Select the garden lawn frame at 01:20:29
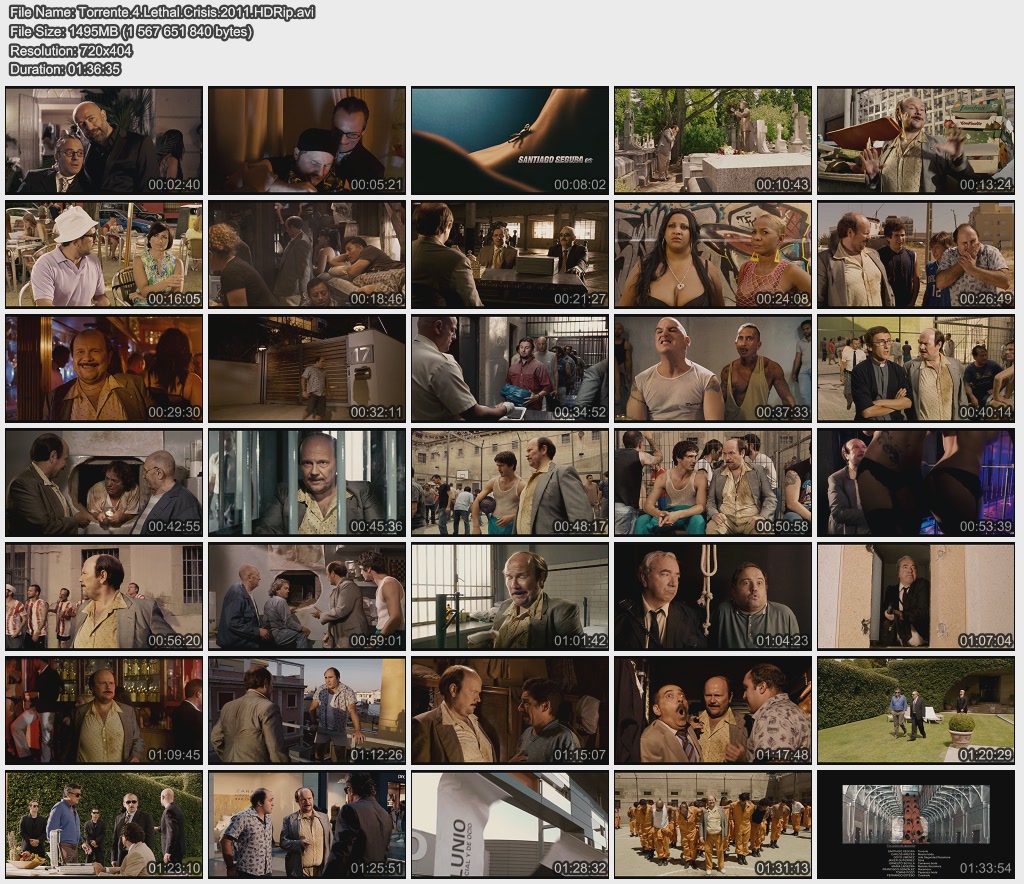 (916, 710)
